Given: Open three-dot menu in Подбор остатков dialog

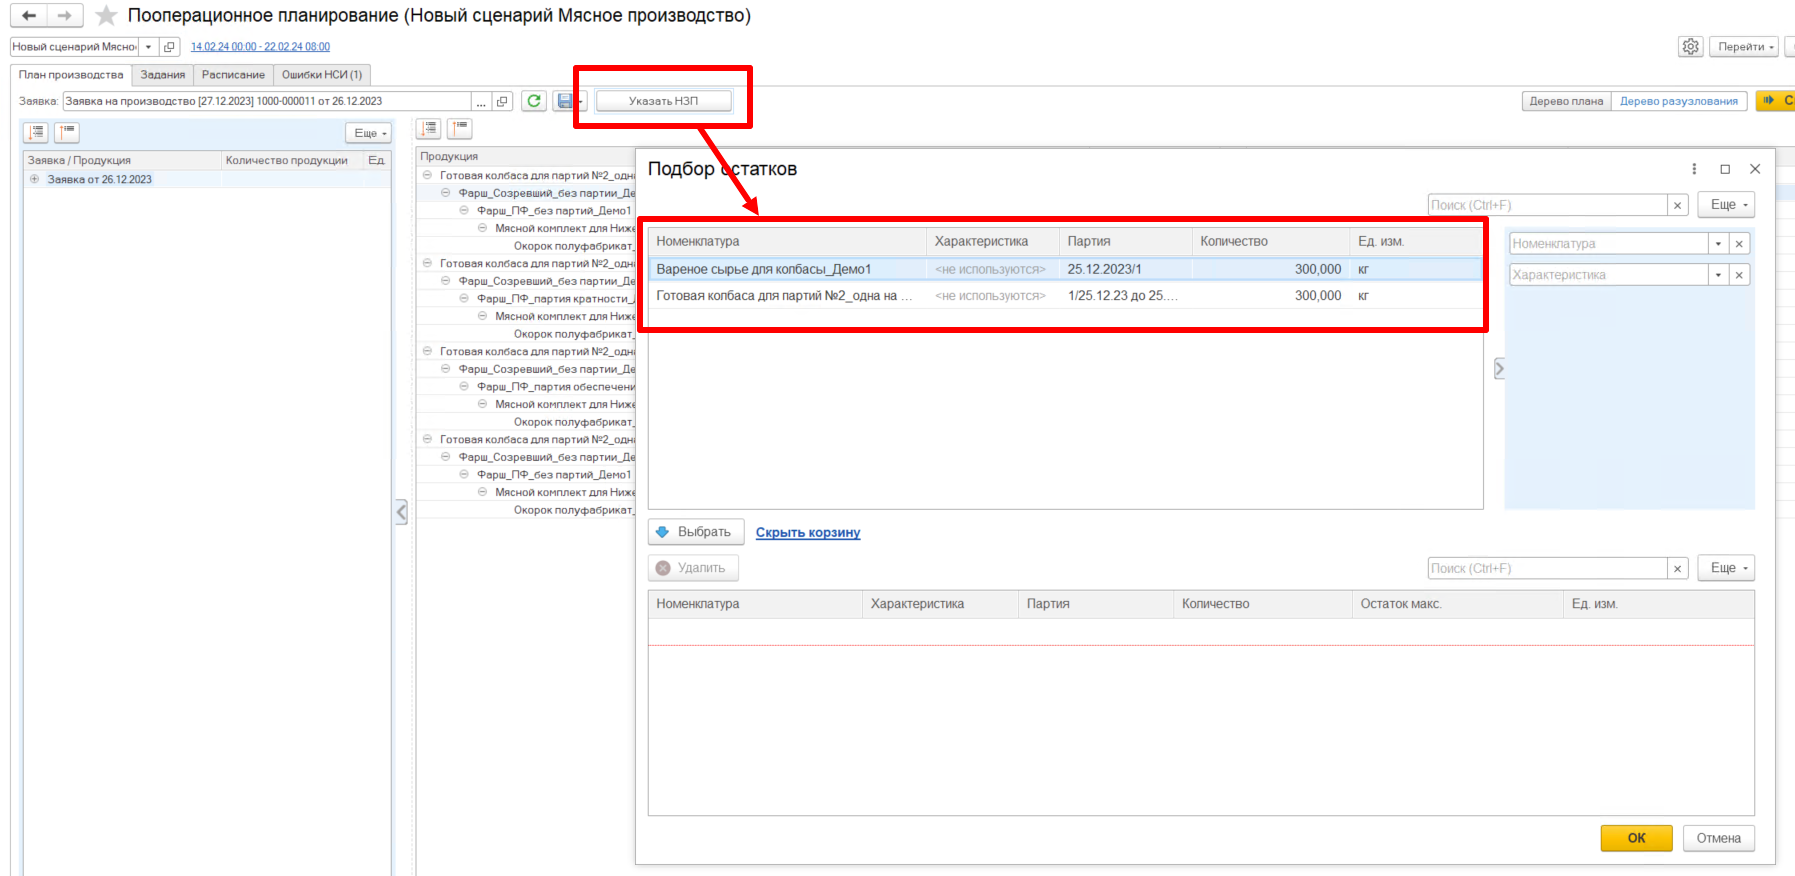Looking at the screenshot, I should tap(1694, 169).
